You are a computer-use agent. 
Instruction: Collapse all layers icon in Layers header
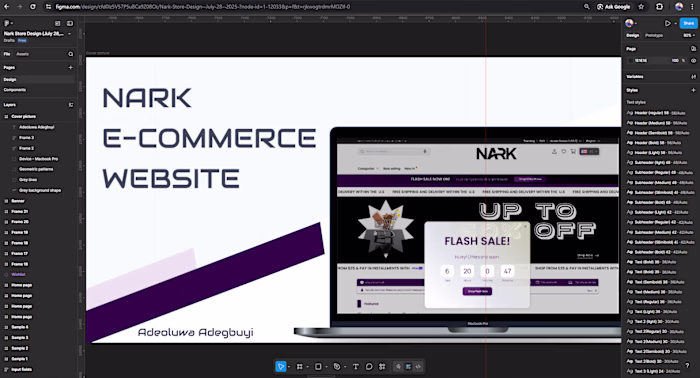pos(71,105)
